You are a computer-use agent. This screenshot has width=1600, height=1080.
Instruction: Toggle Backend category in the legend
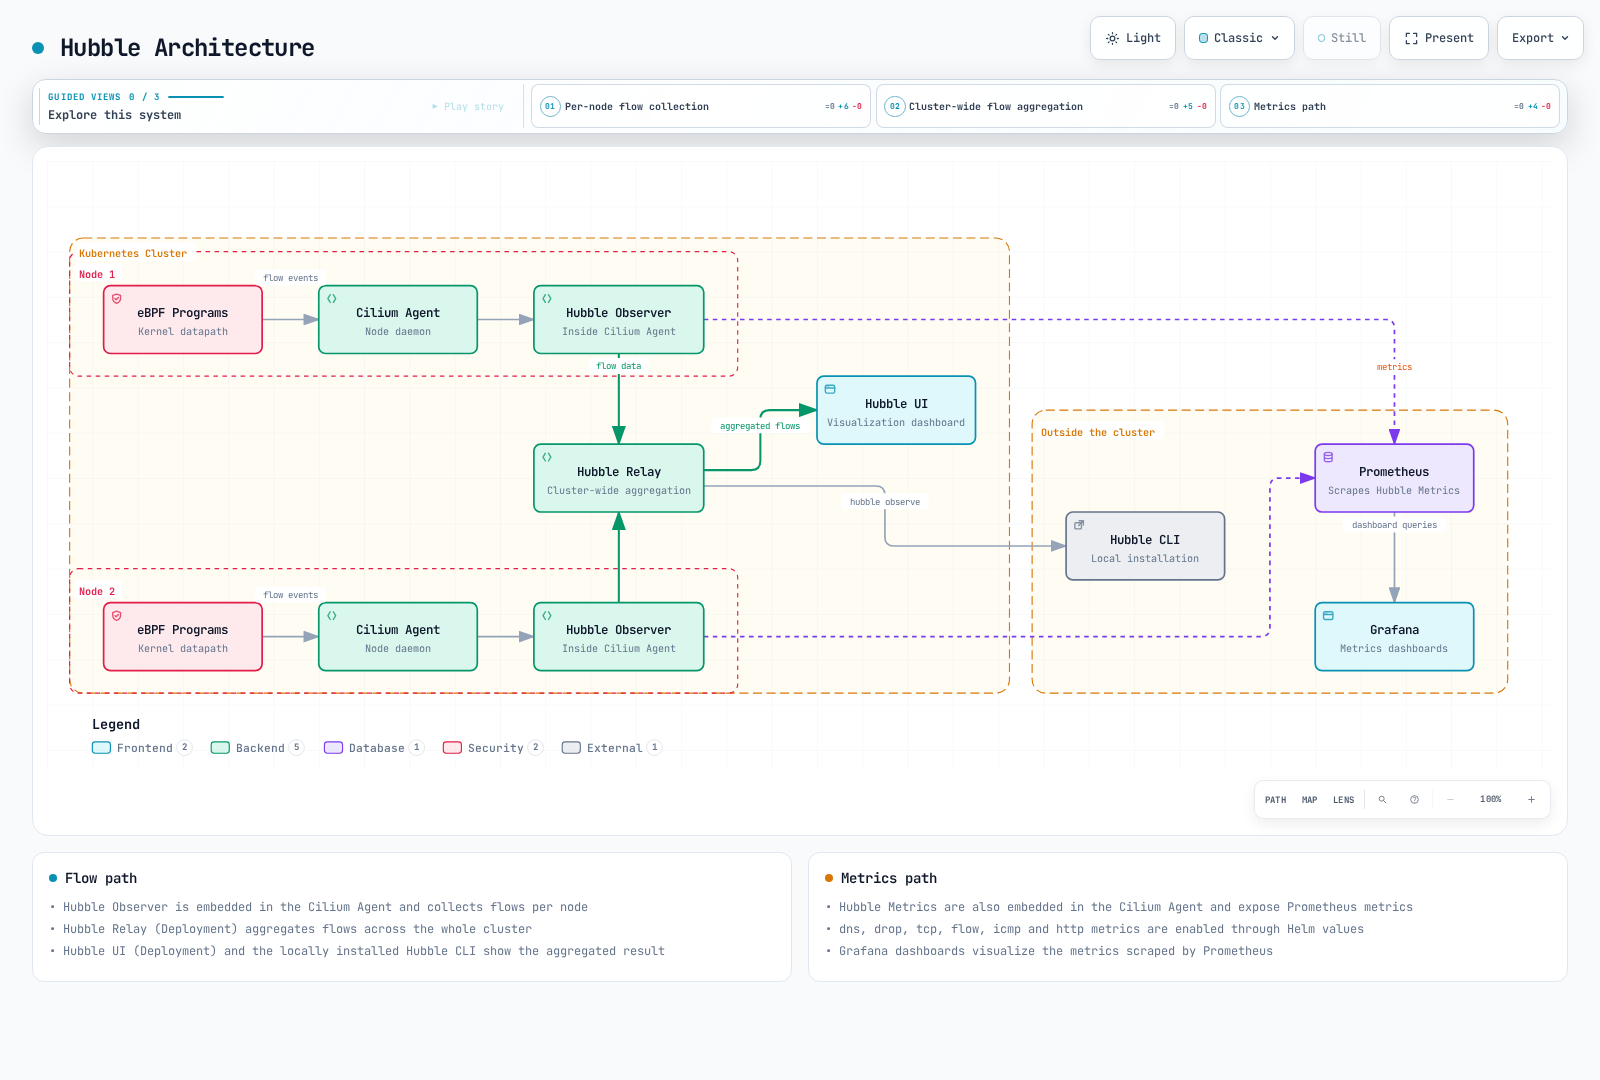tap(257, 748)
